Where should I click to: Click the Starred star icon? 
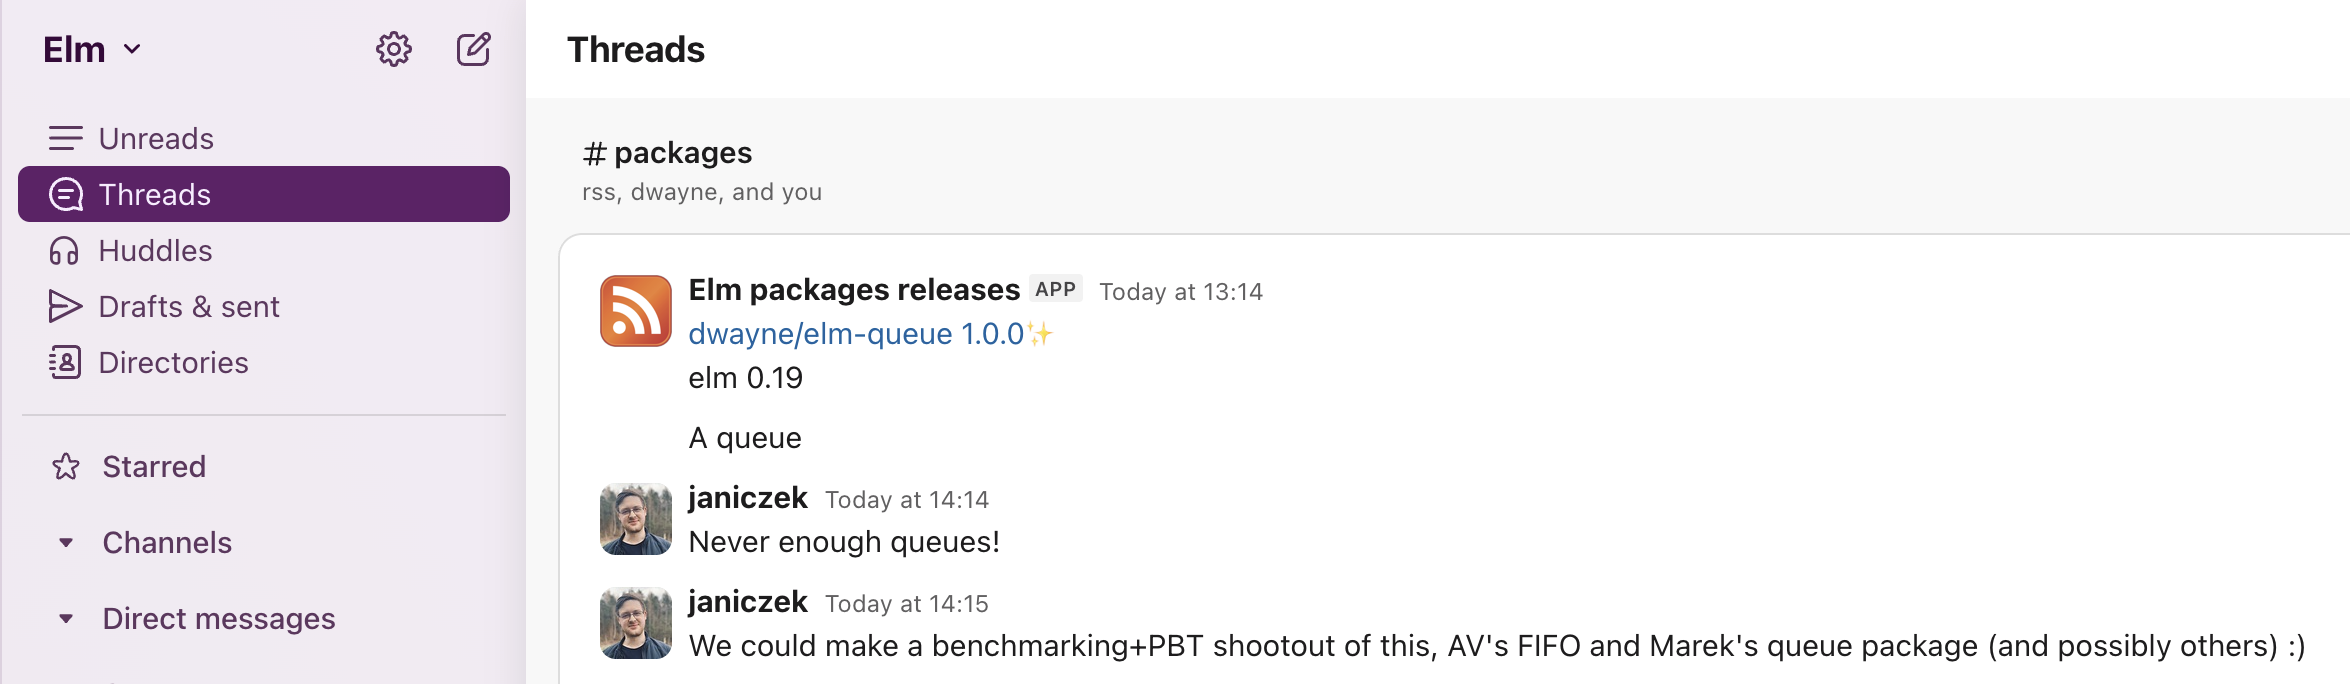point(66,466)
